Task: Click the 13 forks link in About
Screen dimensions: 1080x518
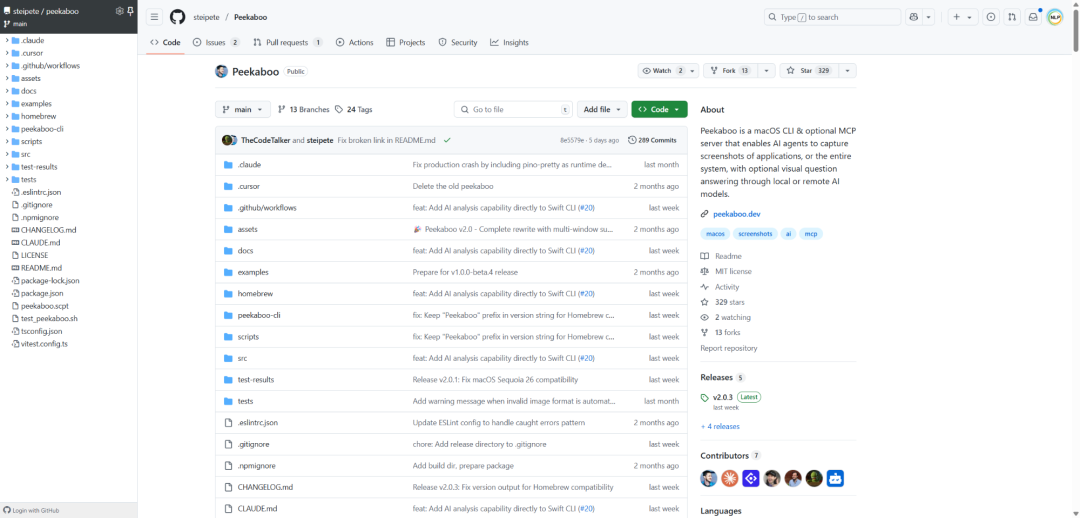Action: point(727,333)
